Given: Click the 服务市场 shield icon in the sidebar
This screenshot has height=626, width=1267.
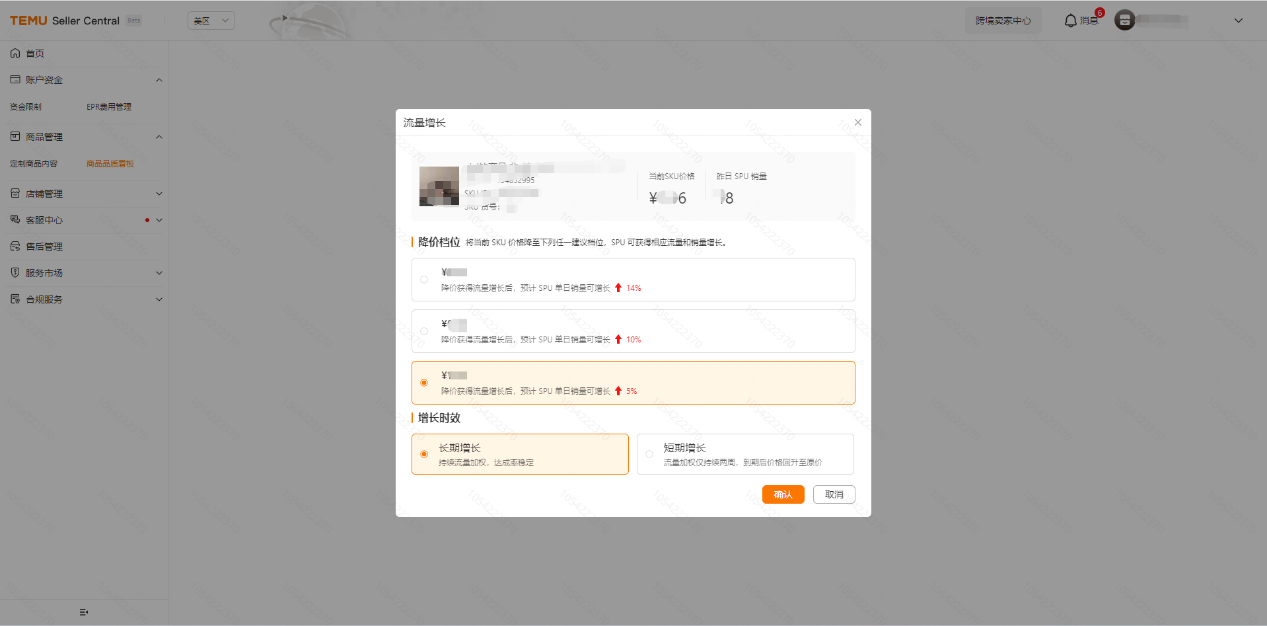Looking at the screenshot, I should tap(15, 273).
